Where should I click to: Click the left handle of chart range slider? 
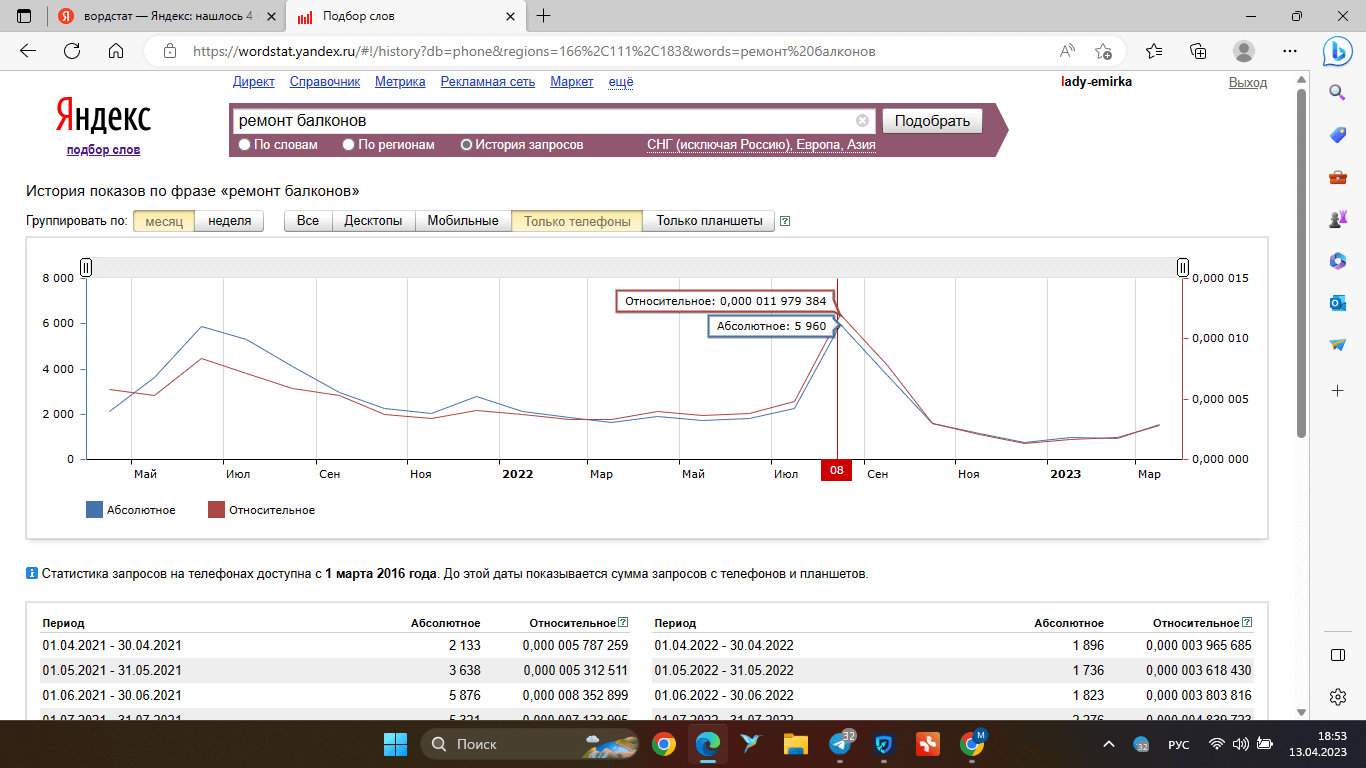click(86, 267)
